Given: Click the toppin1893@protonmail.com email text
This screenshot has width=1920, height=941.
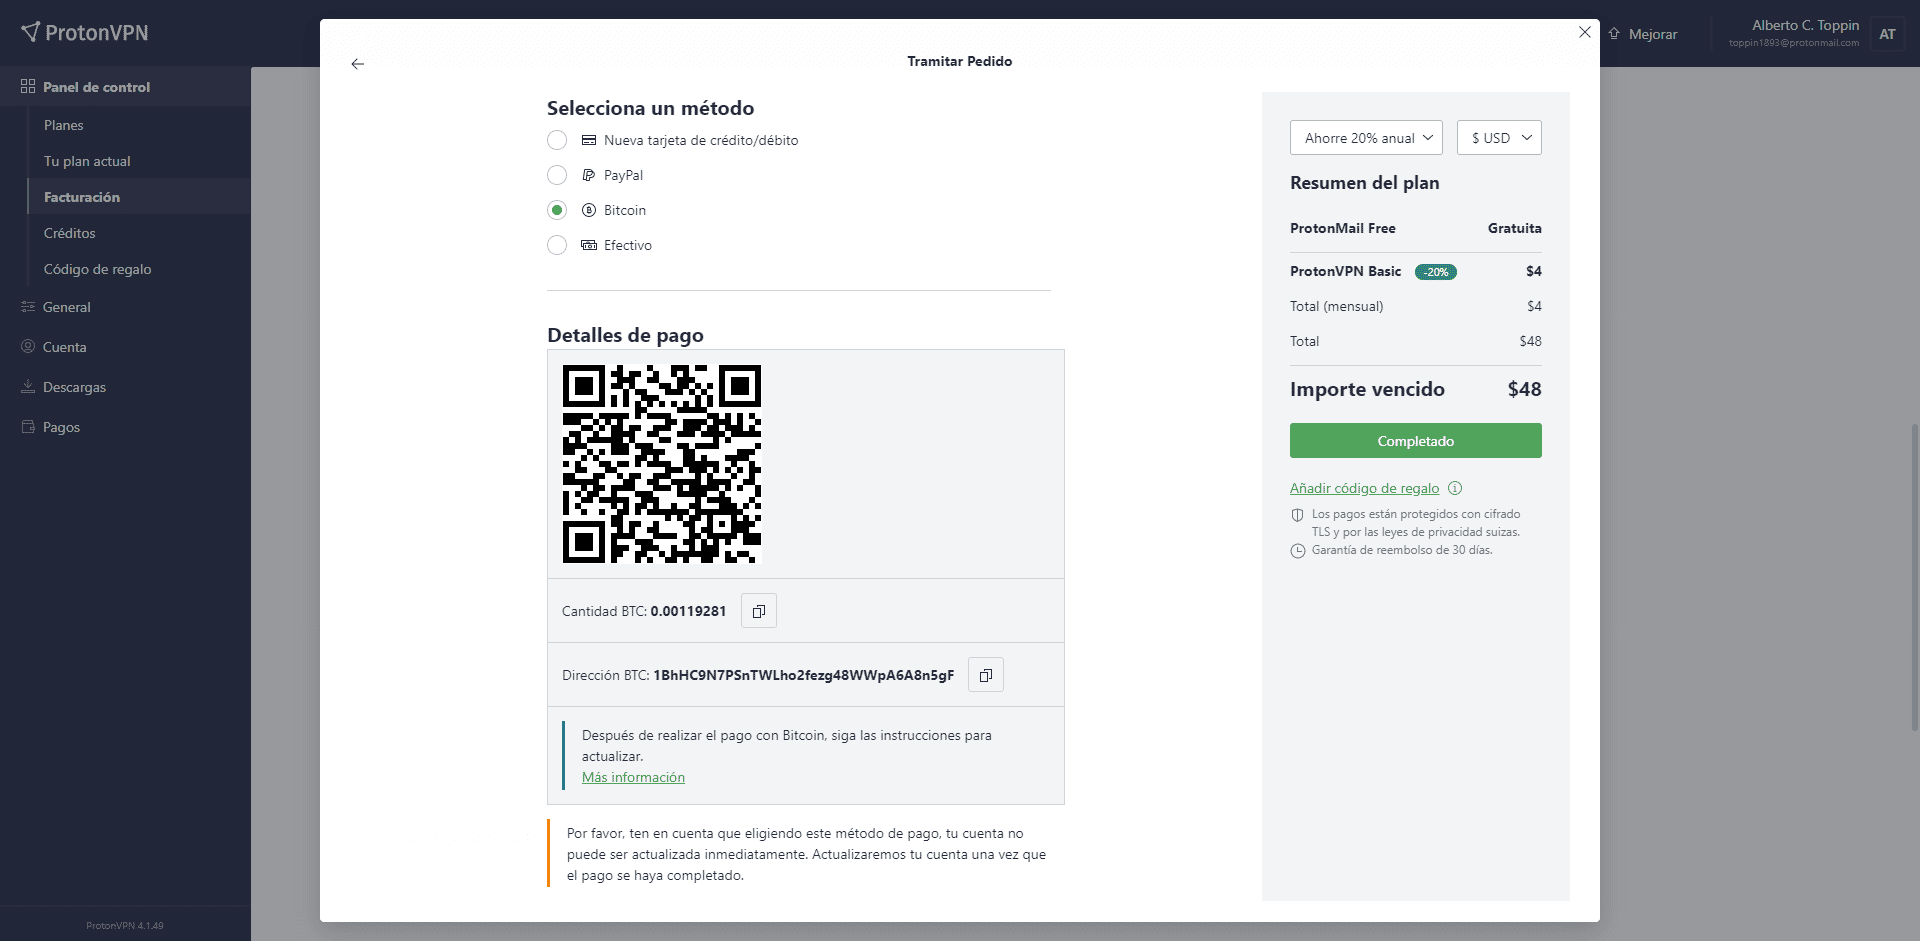Looking at the screenshot, I should (1794, 43).
